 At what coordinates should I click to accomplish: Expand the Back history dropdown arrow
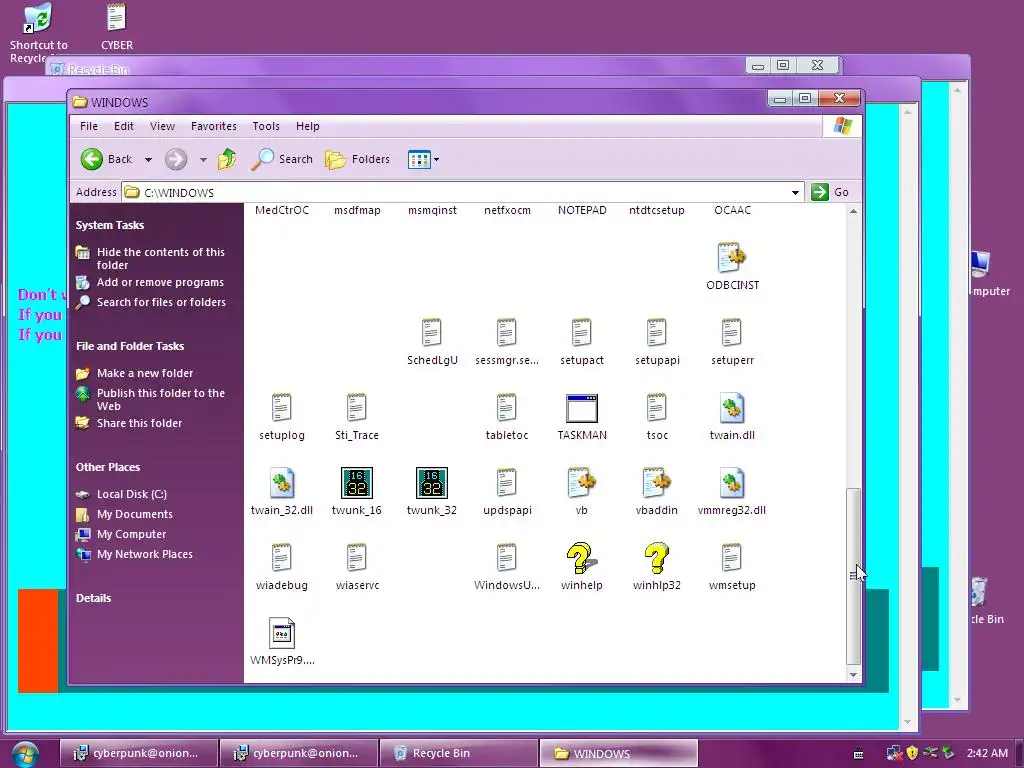(148, 159)
